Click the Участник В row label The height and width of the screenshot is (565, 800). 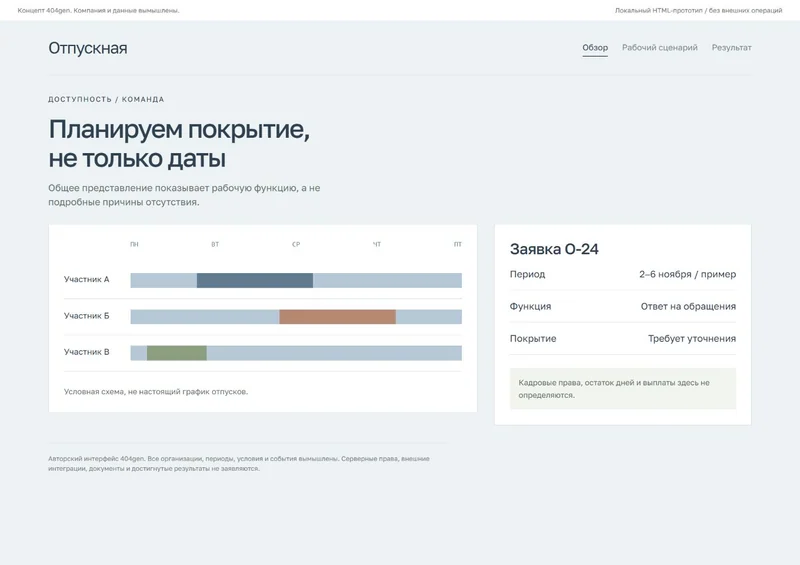pos(87,352)
